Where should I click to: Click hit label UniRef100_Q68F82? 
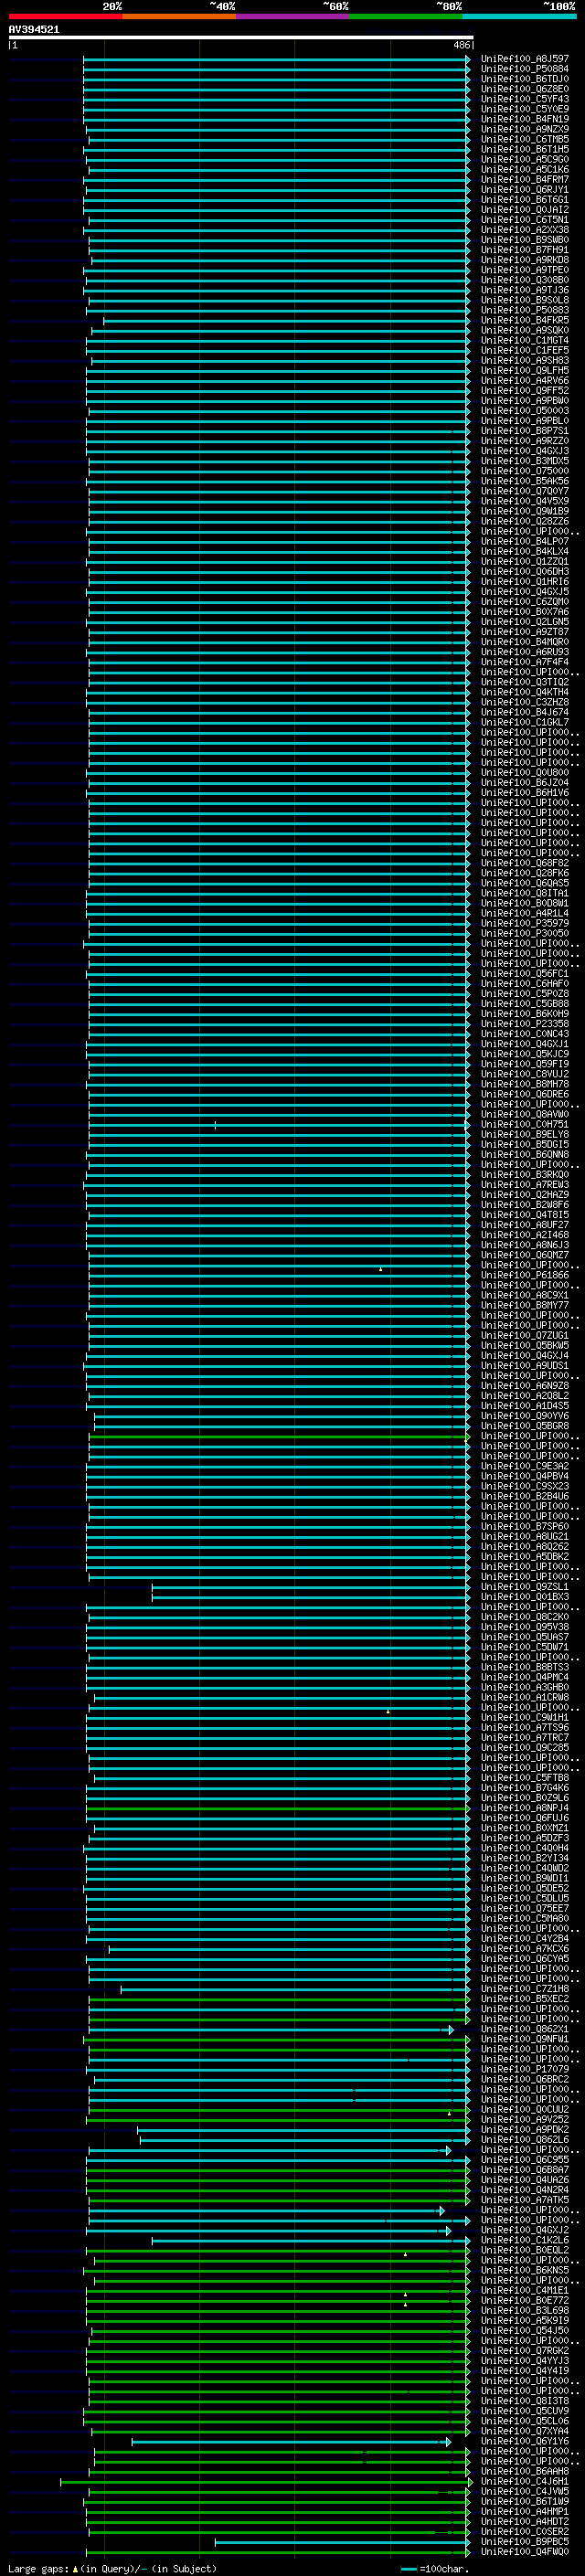pyautogui.click(x=525, y=863)
